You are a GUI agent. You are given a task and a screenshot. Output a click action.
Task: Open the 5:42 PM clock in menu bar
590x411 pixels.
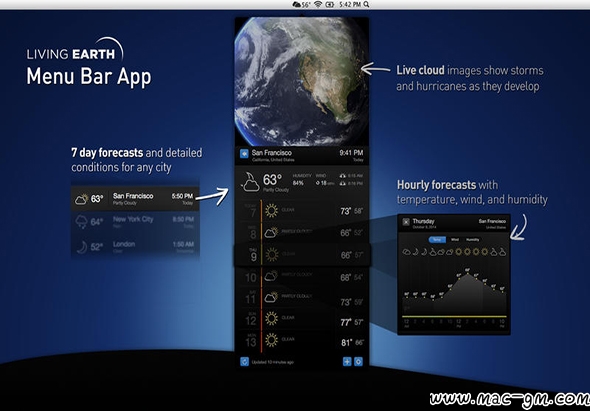click(x=350, y=5)
